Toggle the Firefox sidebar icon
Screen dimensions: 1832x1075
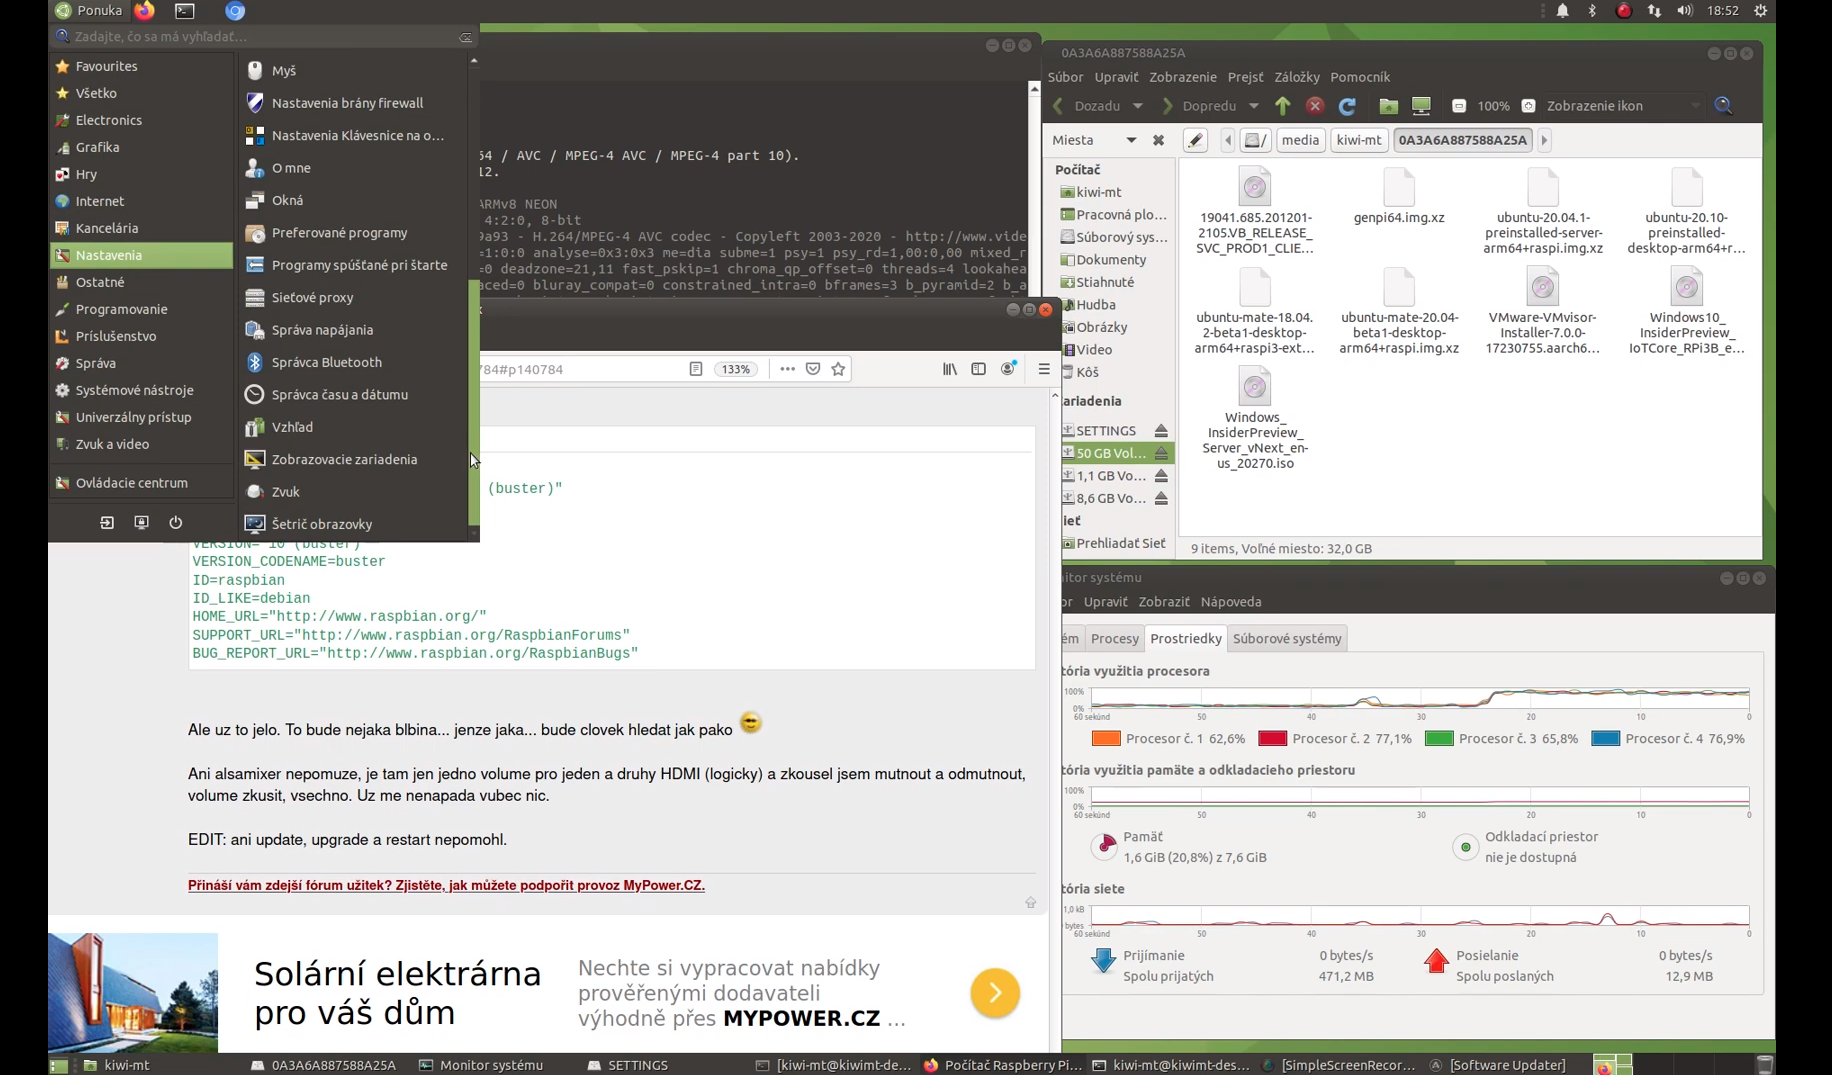pos(979,369)
